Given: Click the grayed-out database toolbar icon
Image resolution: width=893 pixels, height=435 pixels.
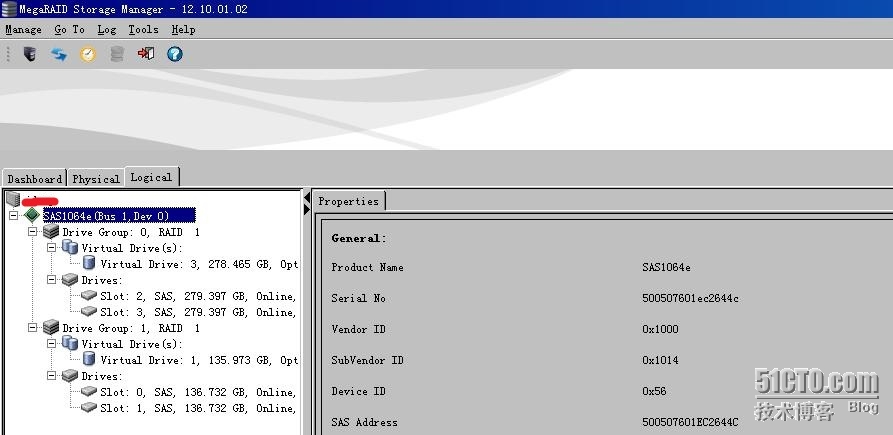Looking at the screenshot, I should pos(117,54).
